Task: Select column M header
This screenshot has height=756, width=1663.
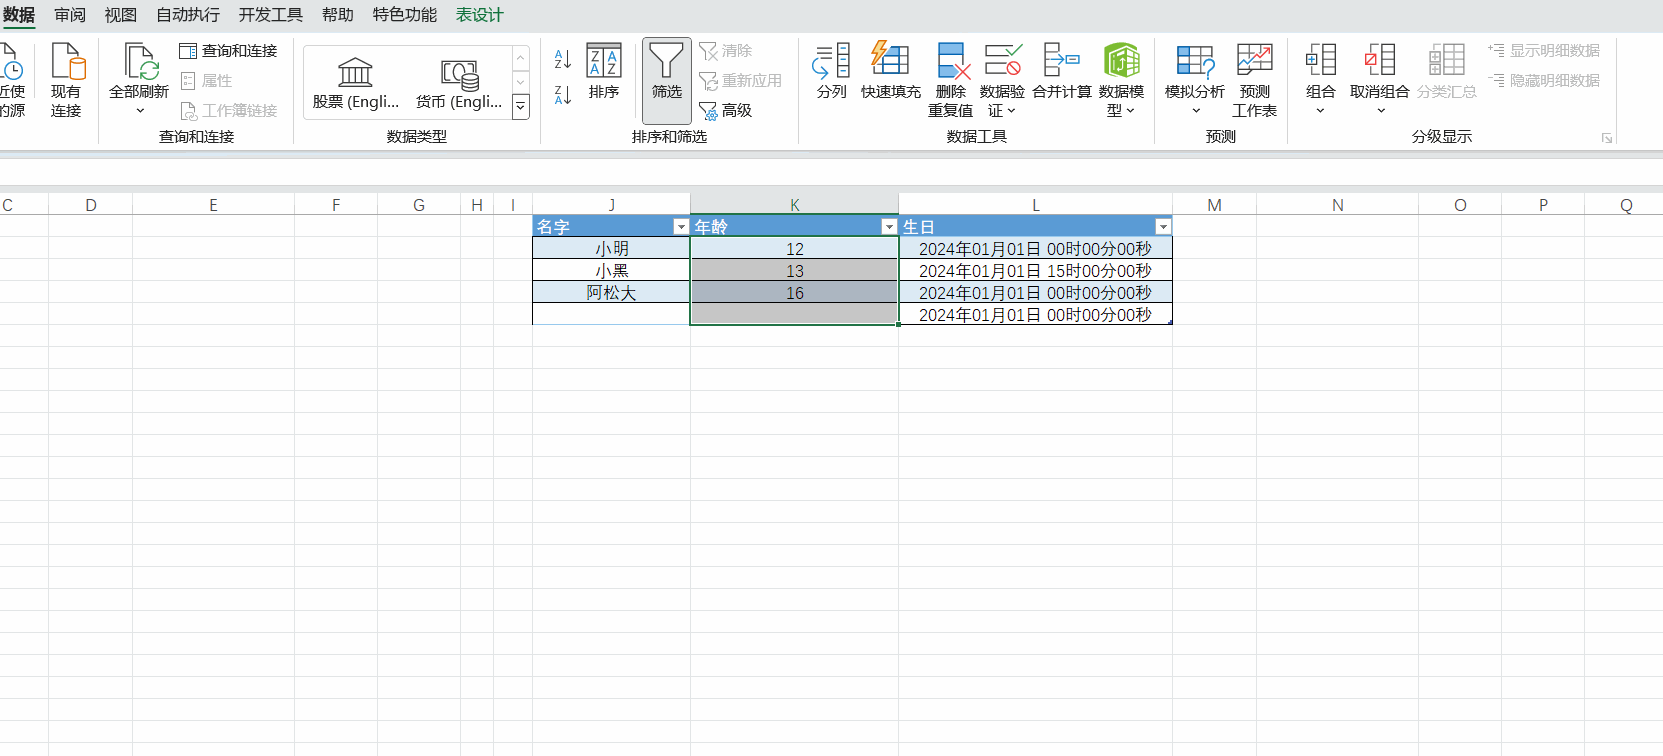Action: coord(1214,205)
